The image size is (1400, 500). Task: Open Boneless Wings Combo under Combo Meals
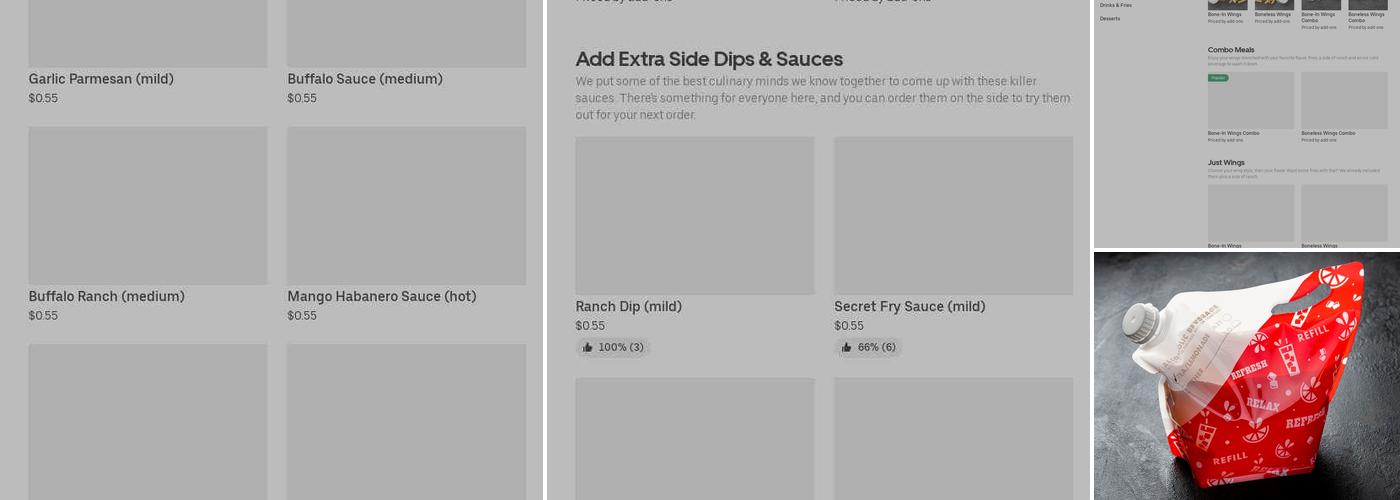[1343, 101]
